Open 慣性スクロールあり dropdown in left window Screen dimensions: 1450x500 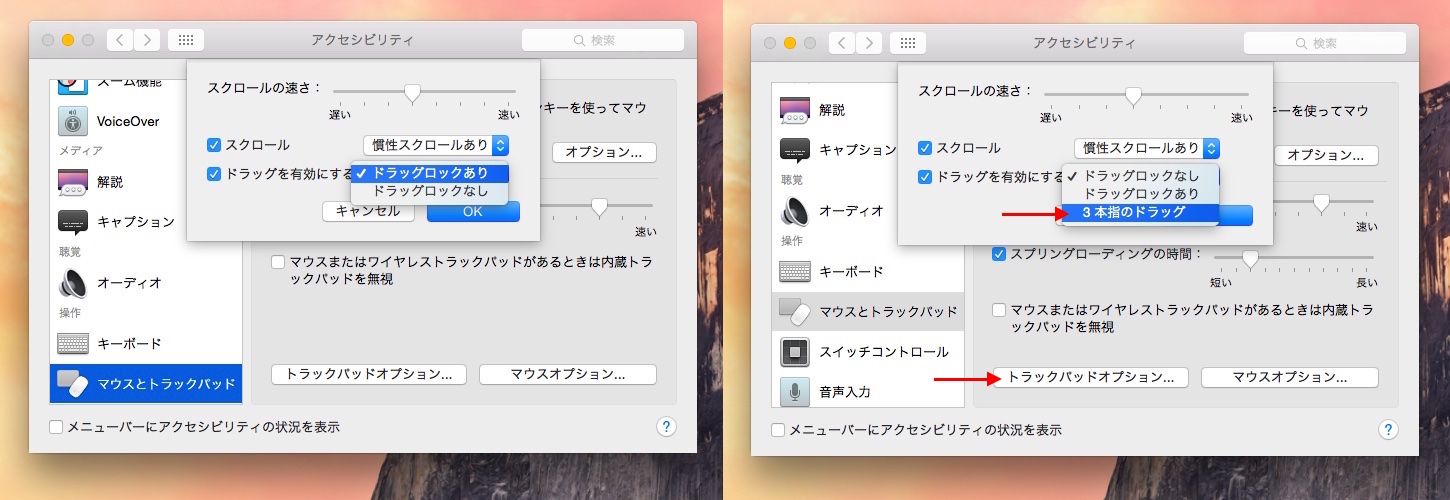436,145
